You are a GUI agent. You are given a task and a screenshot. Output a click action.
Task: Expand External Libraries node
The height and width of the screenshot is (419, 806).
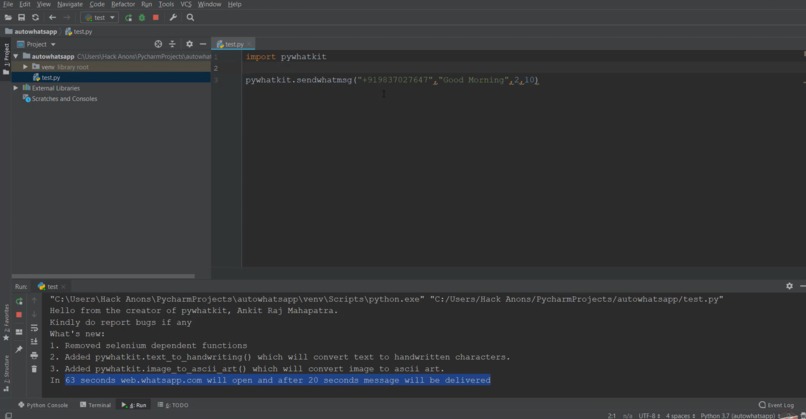point(16,88)
